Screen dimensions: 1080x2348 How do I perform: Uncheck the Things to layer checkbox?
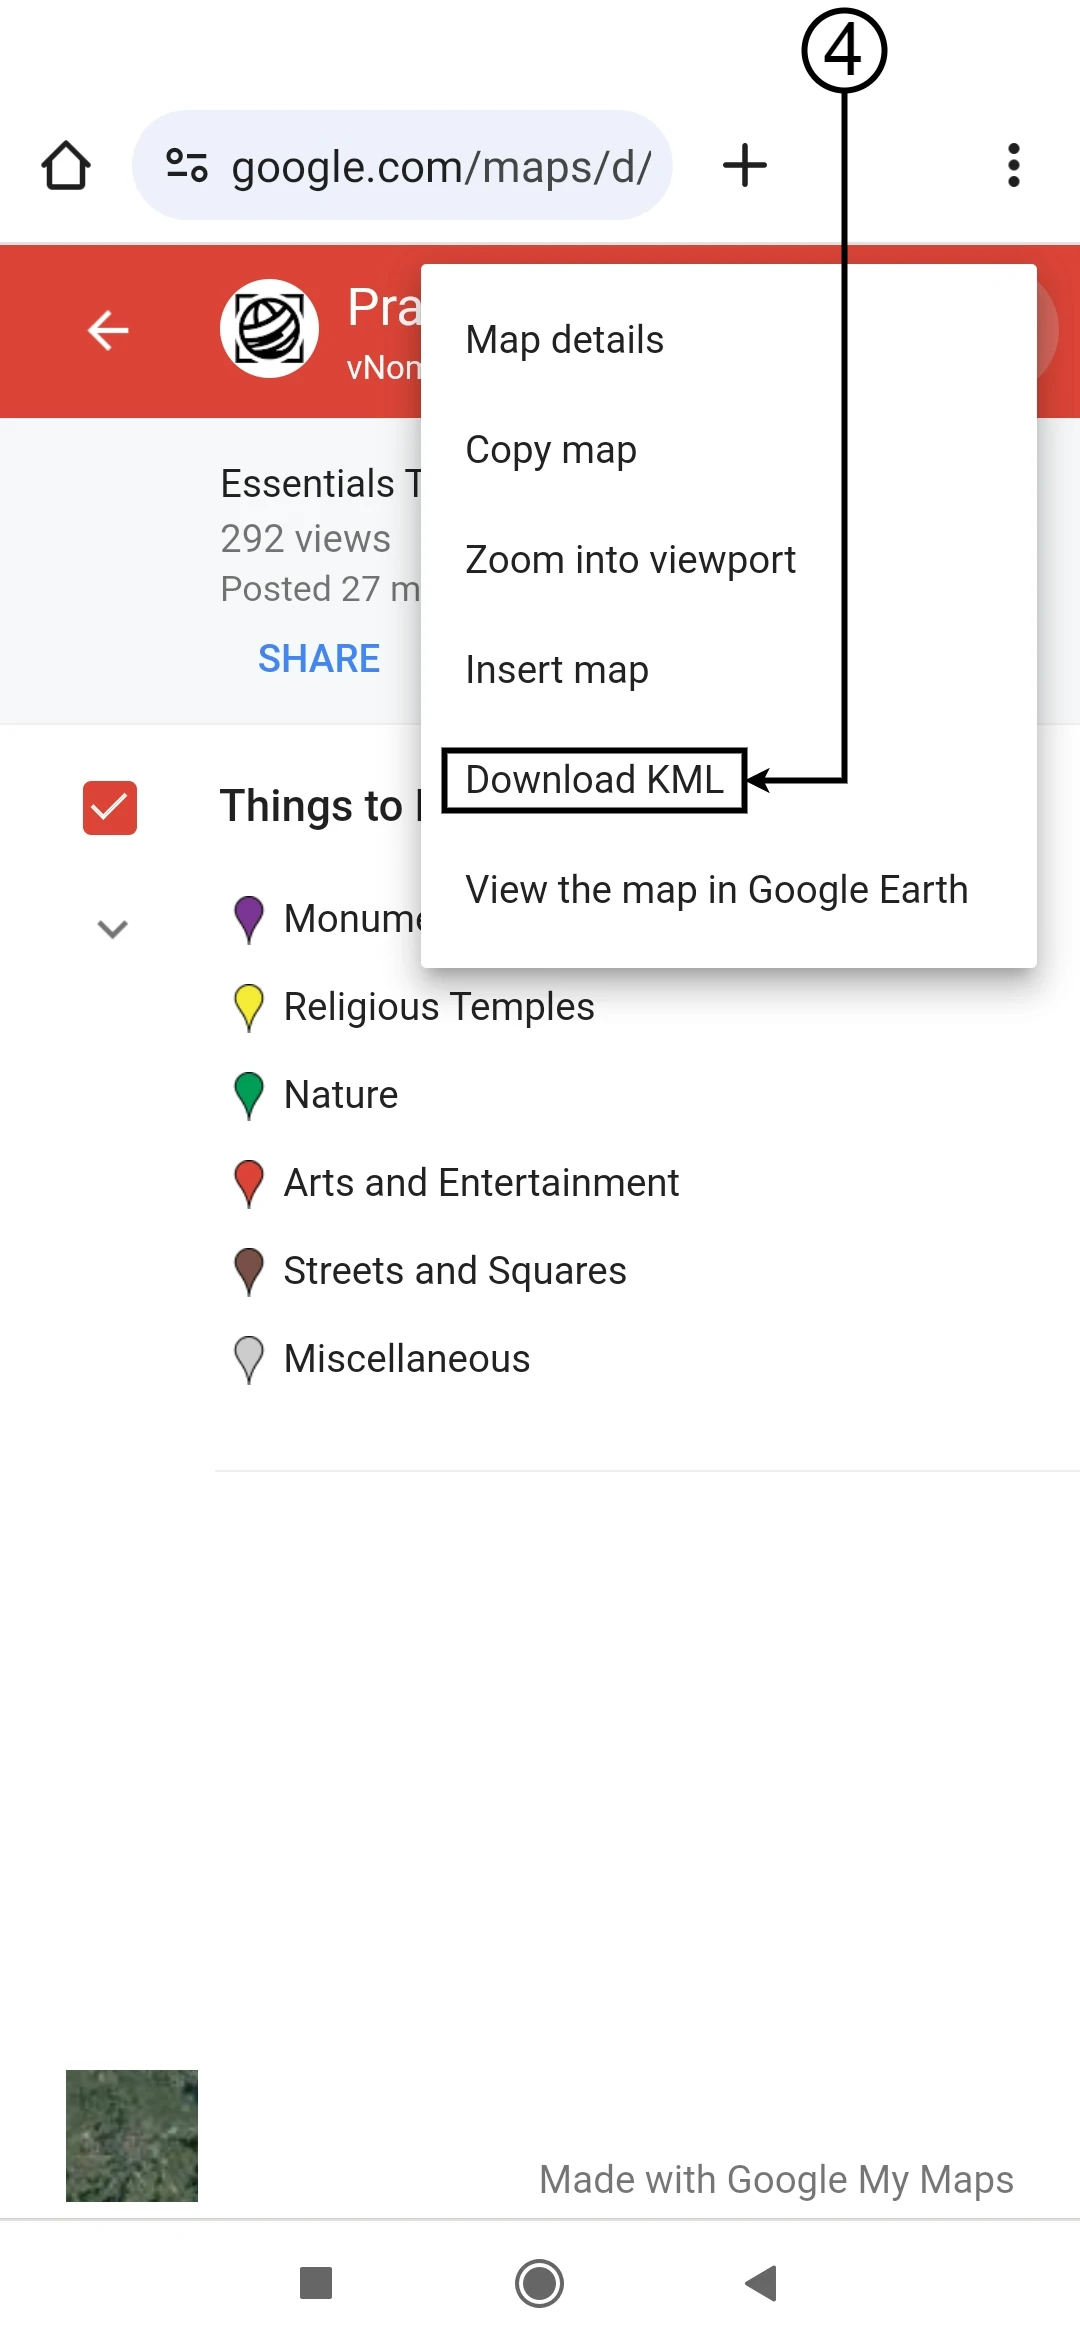tap(110, 808)
